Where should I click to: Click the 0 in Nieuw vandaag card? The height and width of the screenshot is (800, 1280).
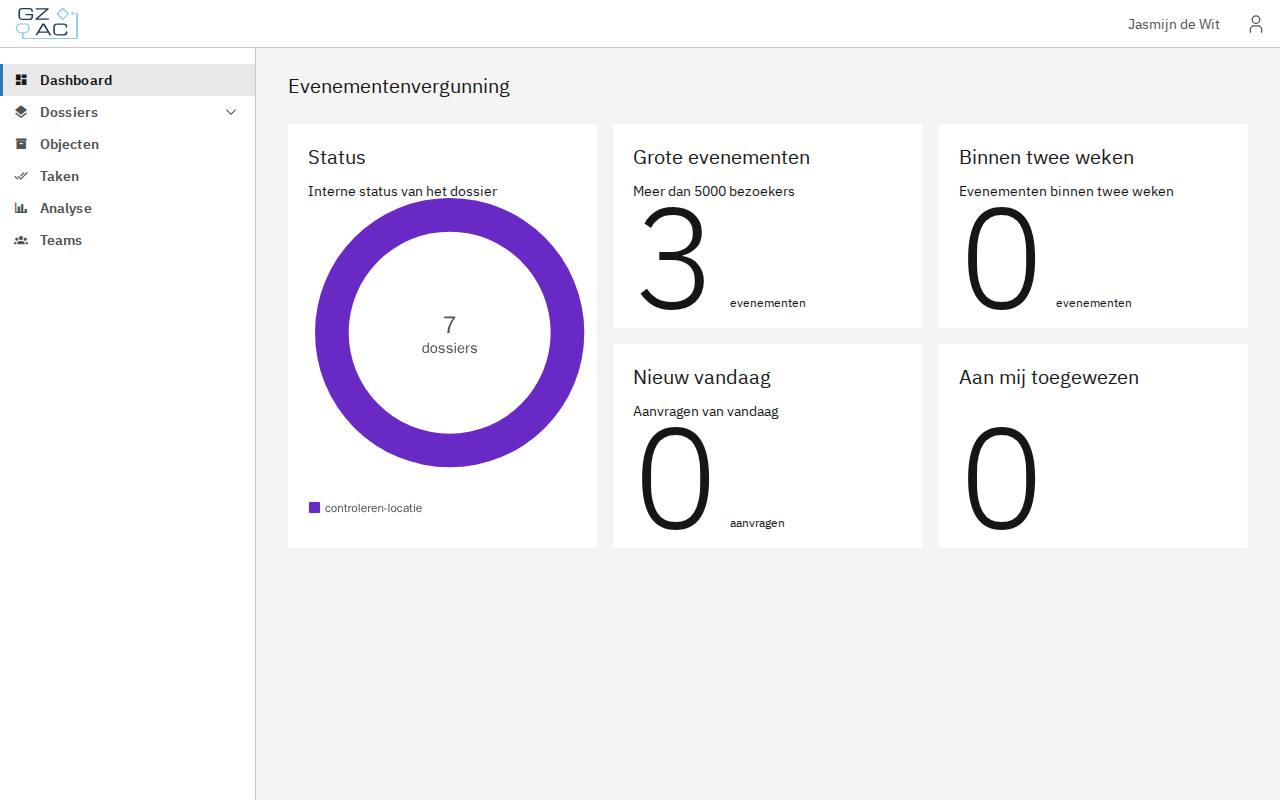[675, 478]
